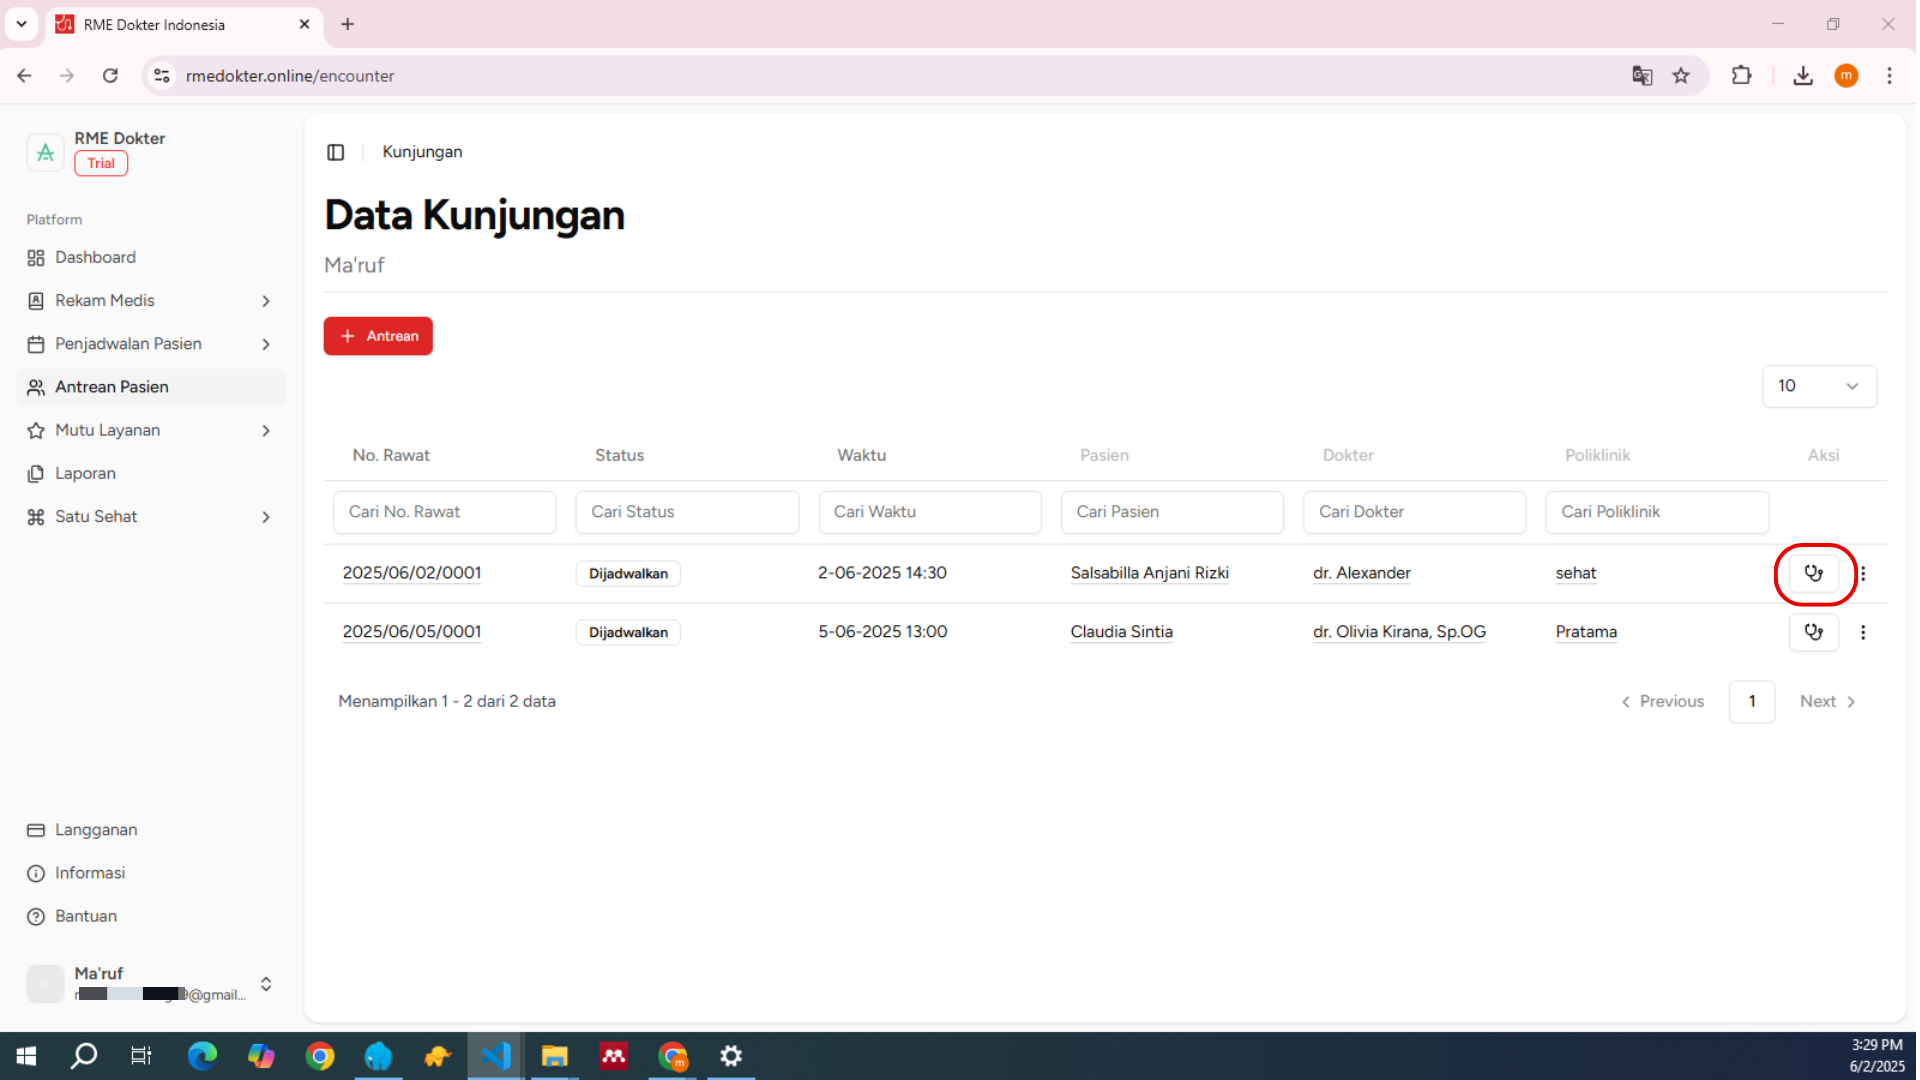
Task: Open Laporan from the sidebar
Action: [85, 473]
